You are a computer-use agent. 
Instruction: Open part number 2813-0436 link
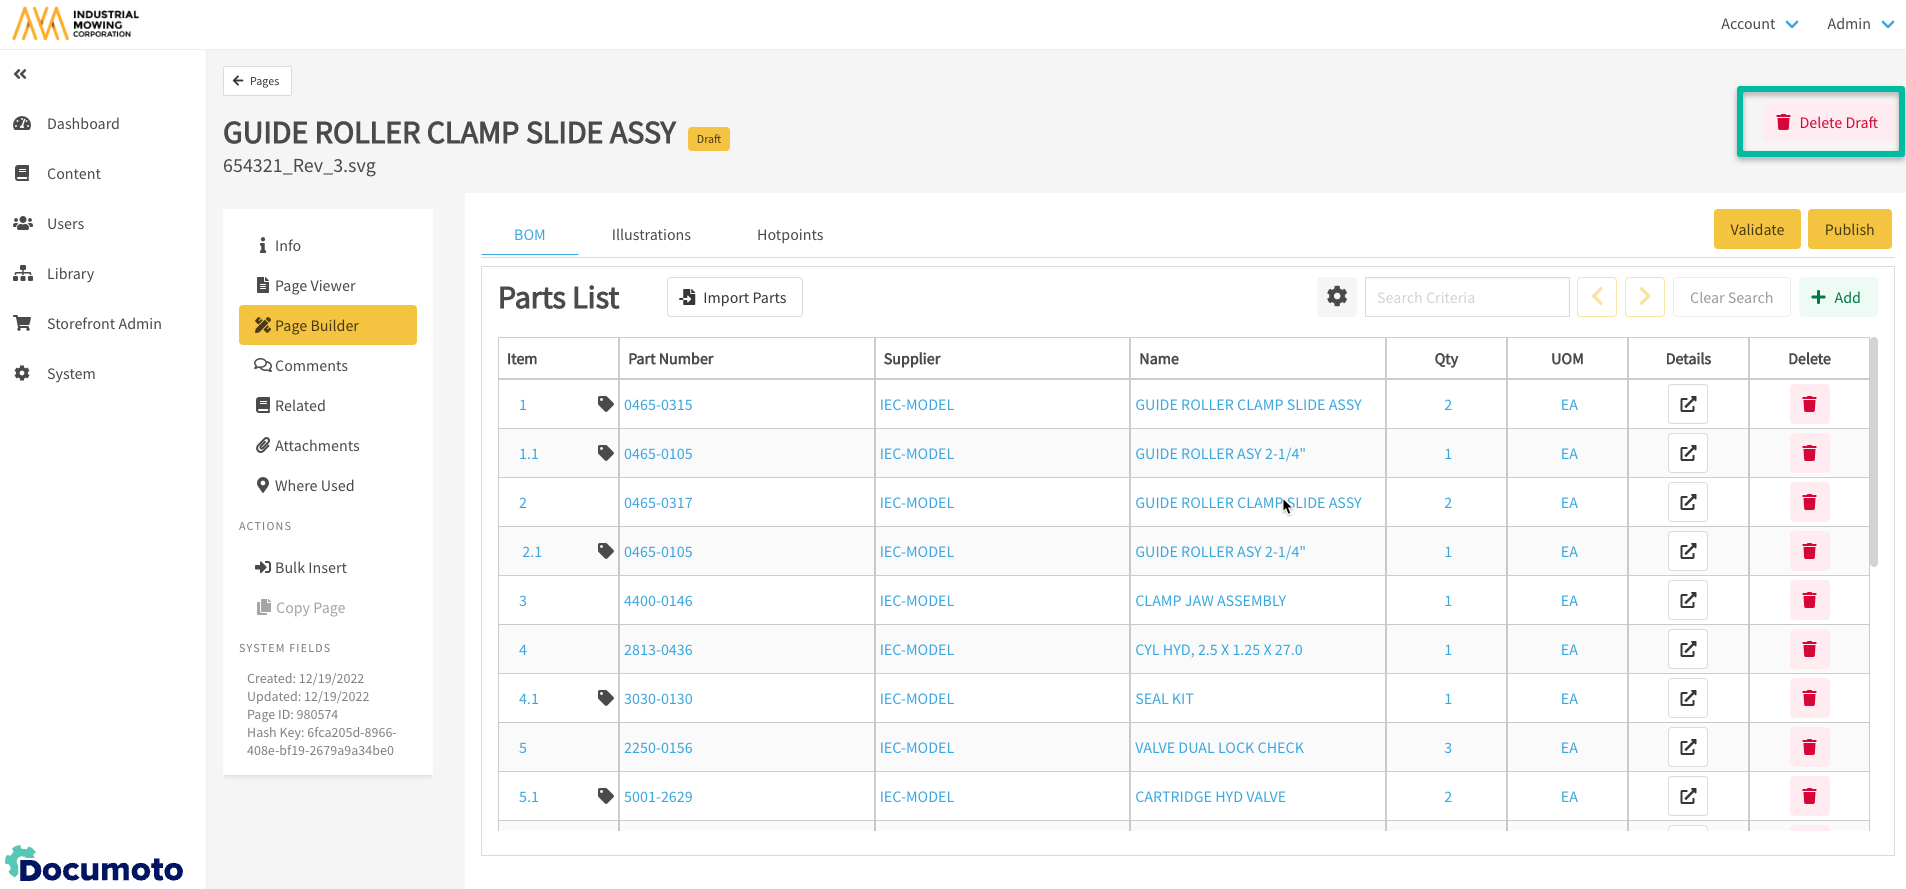click(x=658, y=650)
